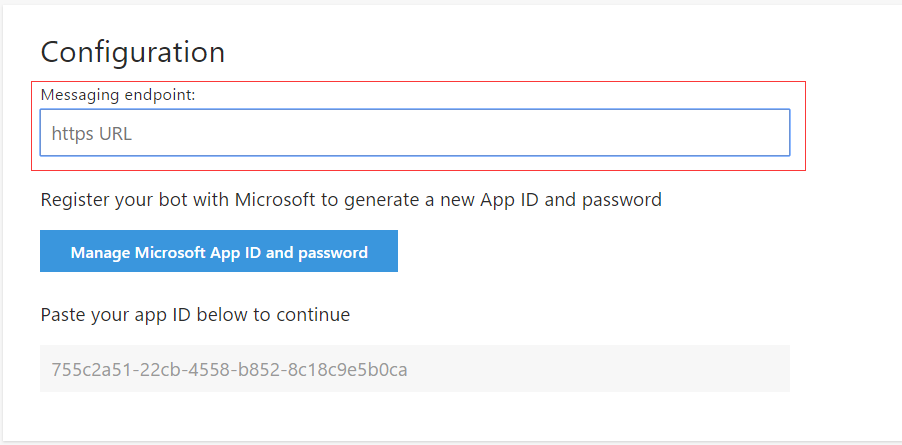Click the Messaging endpoint https URL input

[x=415, y=133]
